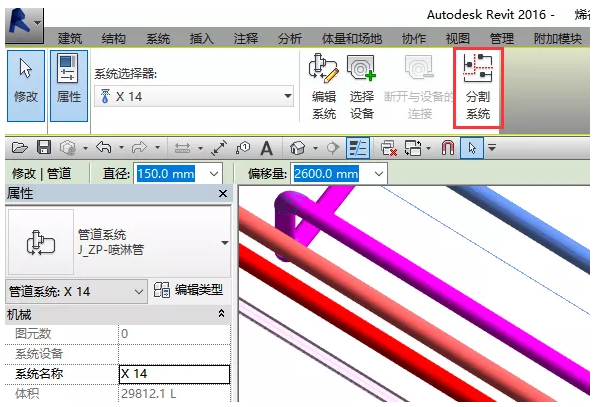Image resolution: width=596 pixels, height=407 pixels.
Task: Open dropdown arrow next to sync icon
Action: click(85, 148)
